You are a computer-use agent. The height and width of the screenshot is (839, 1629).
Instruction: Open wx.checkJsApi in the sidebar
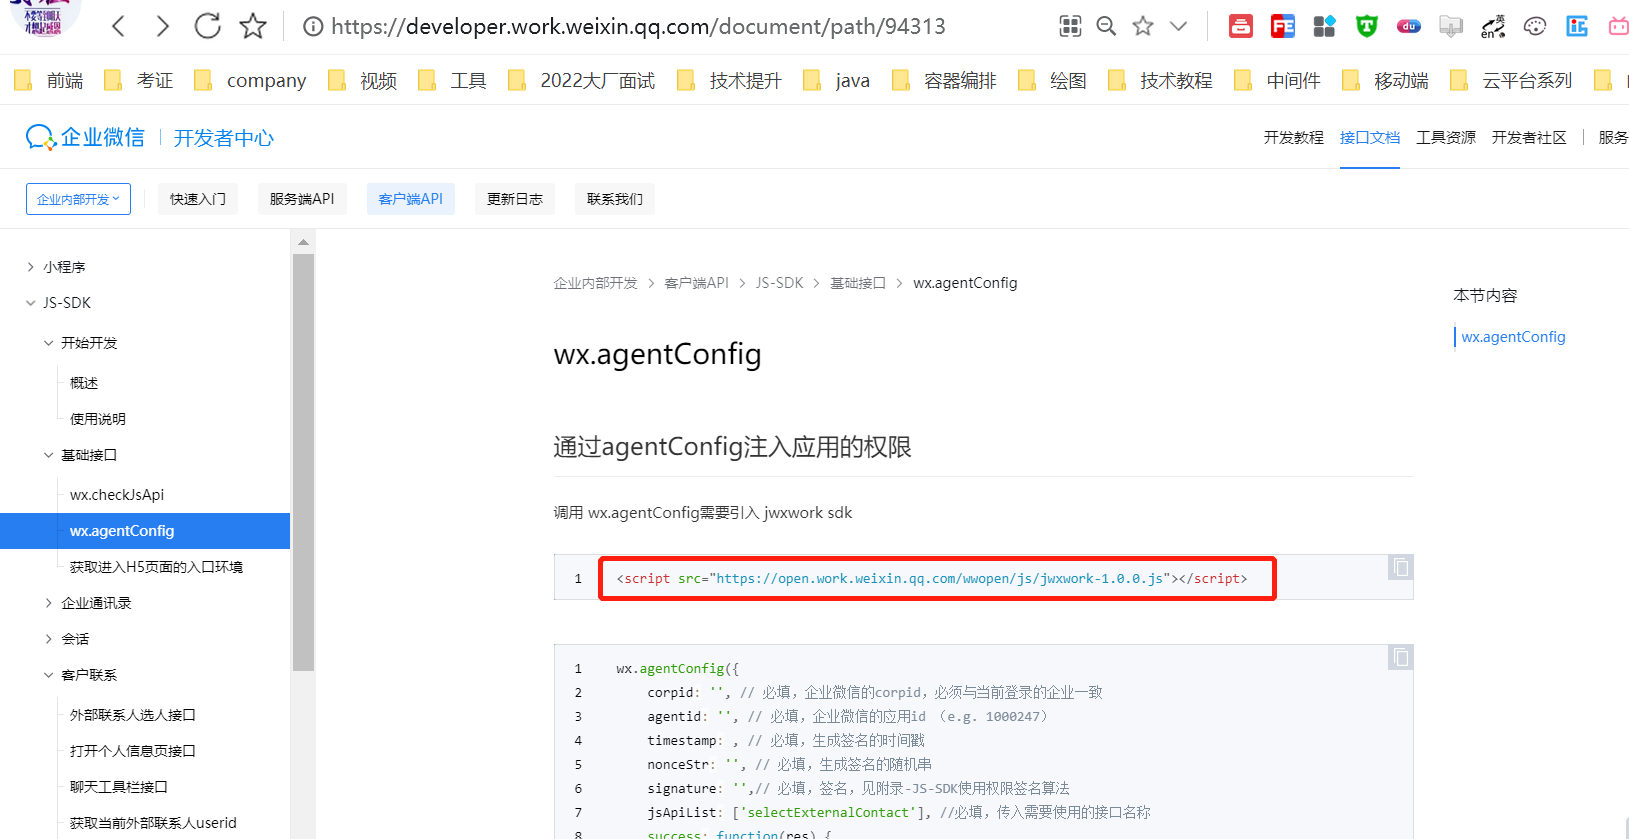[x=117, y=495]
